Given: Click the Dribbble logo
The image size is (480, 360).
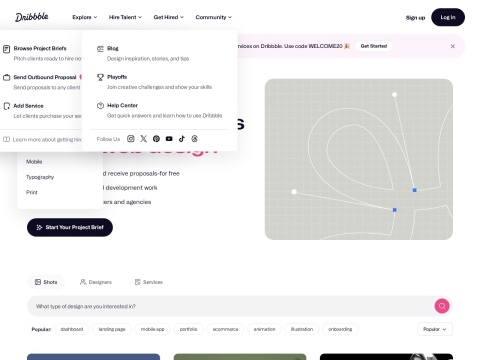Looking at the screenshot, I should [32, 17].
